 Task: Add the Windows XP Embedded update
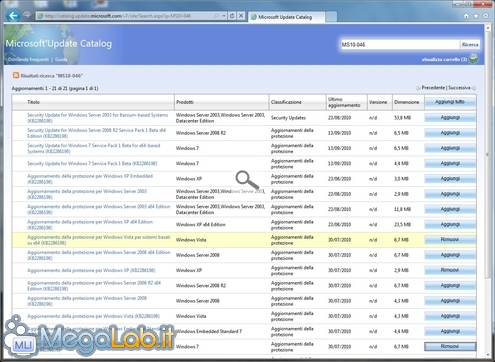[450, 179]
